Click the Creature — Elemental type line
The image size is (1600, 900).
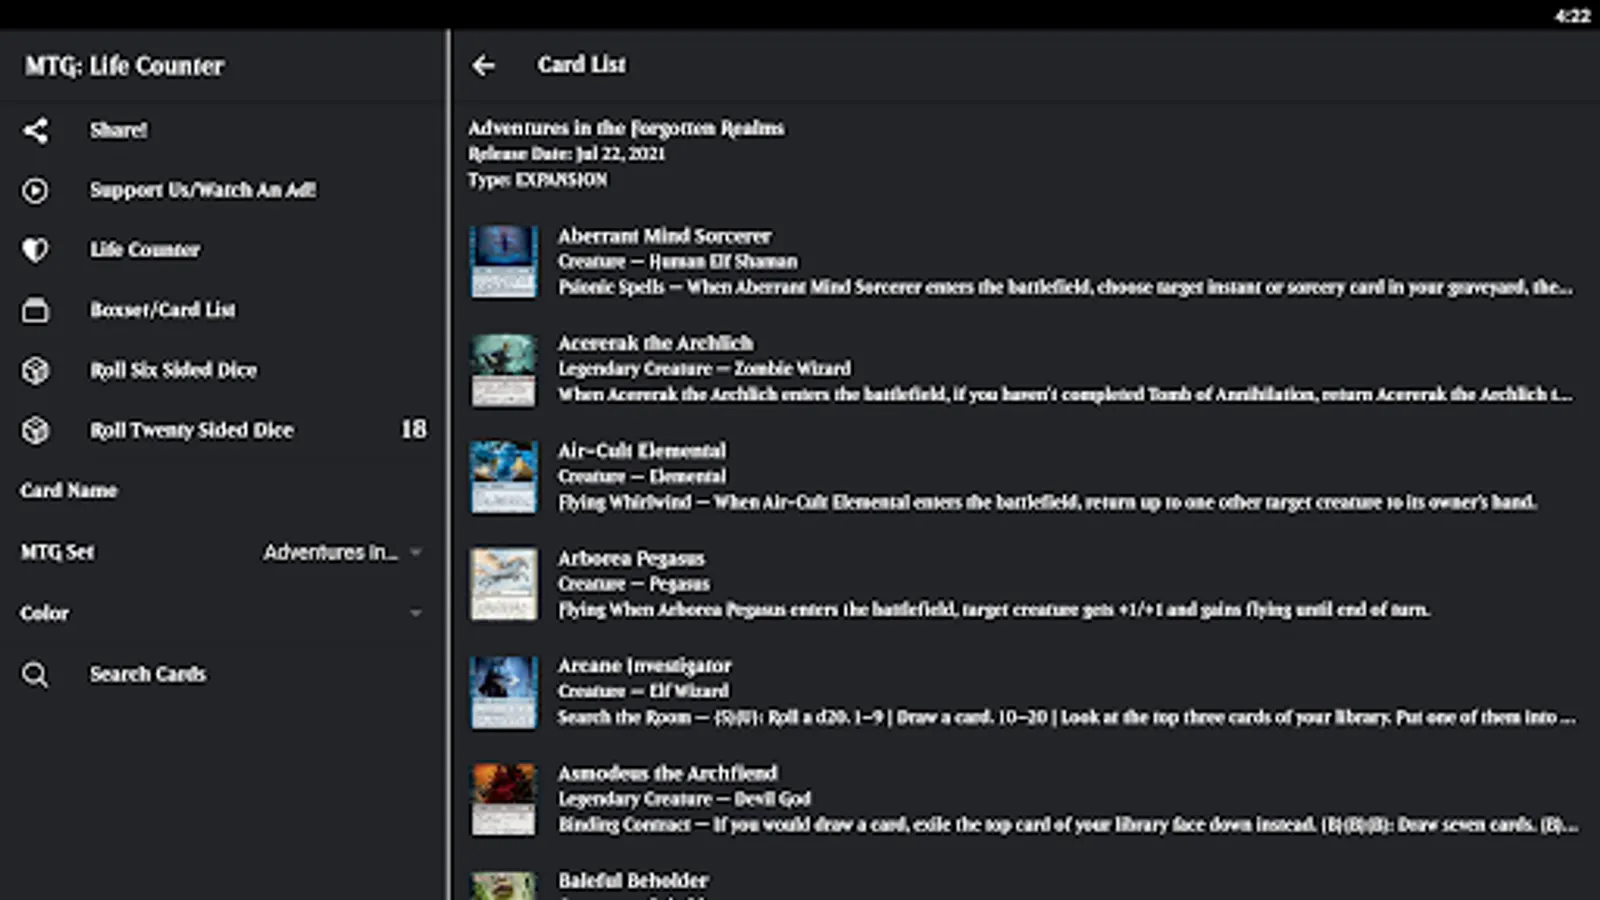pyautogui.click(x=642, y=477)
